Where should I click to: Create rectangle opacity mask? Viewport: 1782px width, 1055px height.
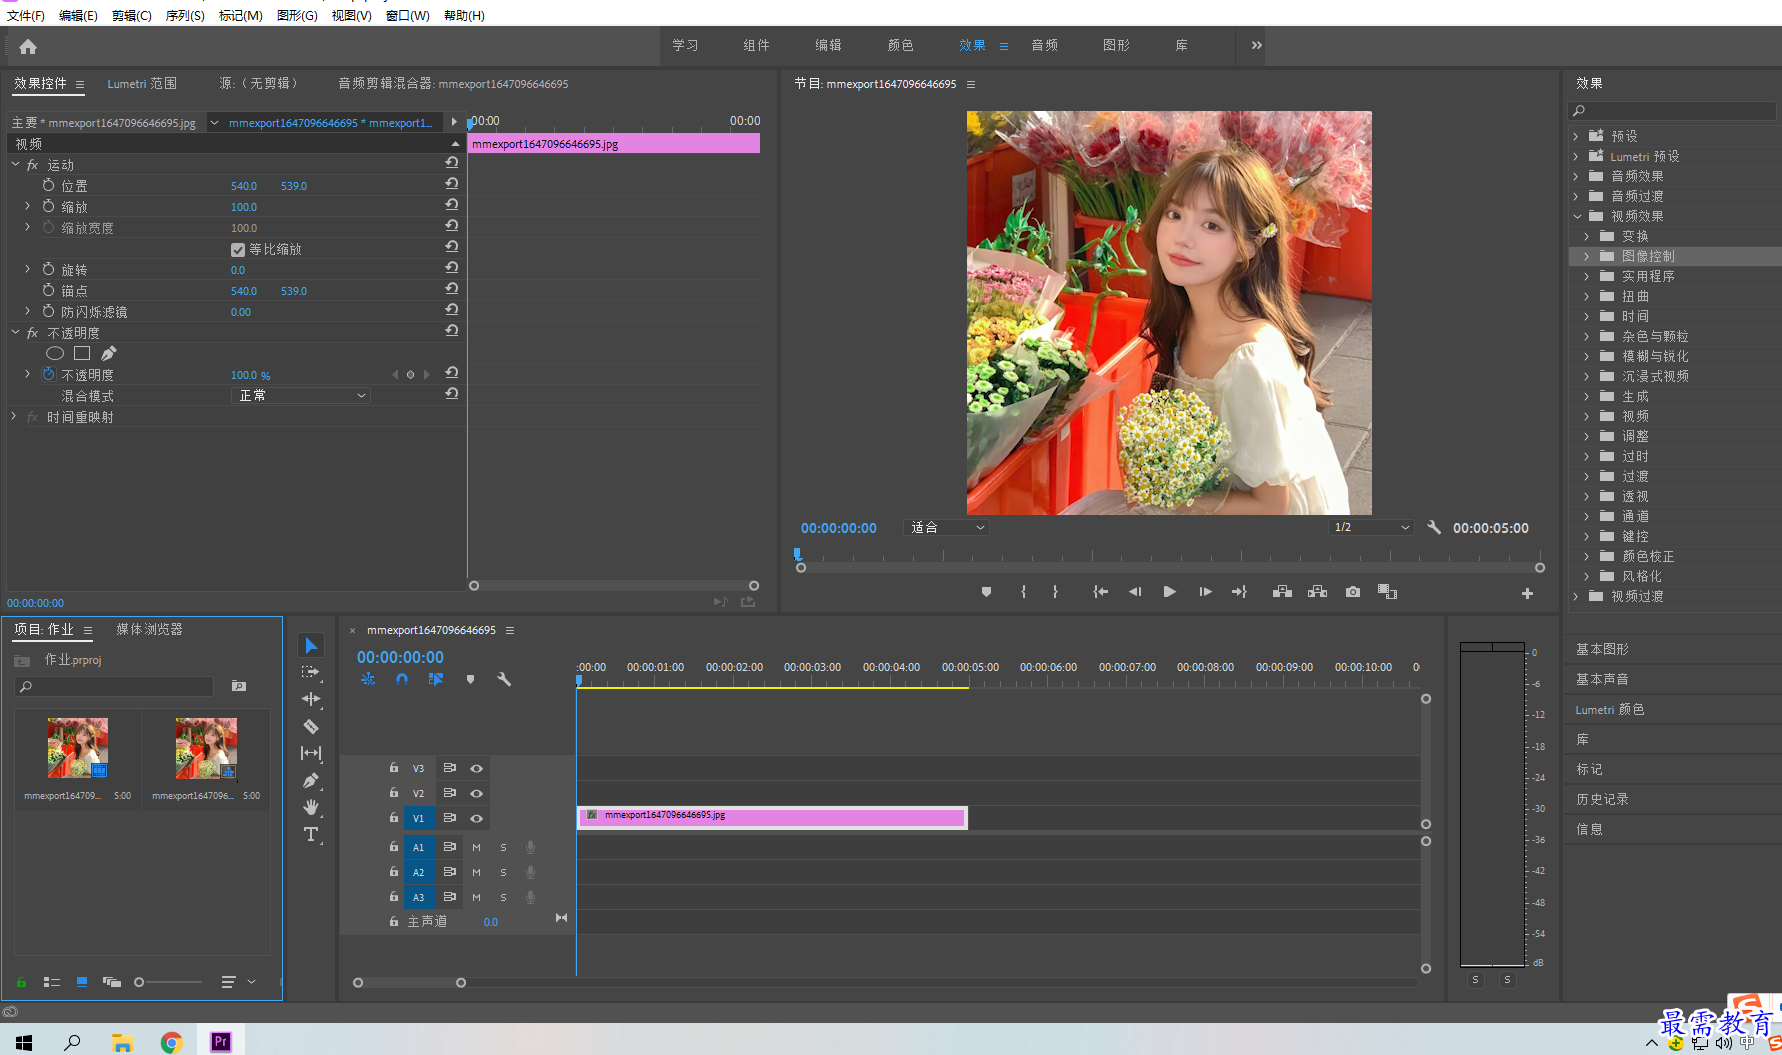[82, 353]
